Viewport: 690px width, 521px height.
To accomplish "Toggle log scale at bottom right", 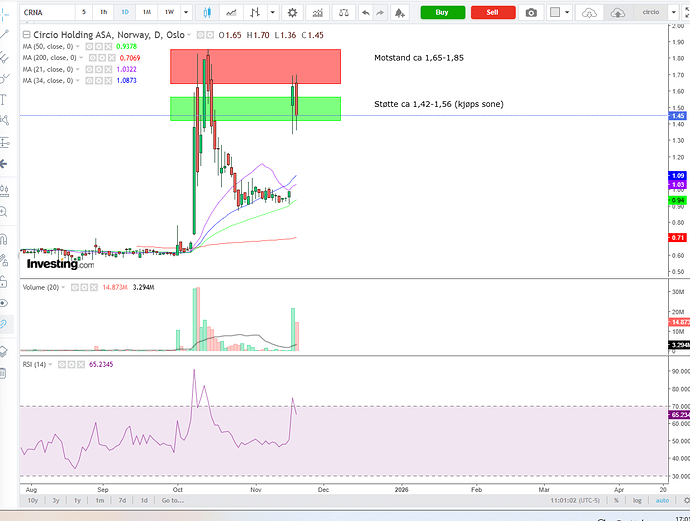I will tap(637, 500).
